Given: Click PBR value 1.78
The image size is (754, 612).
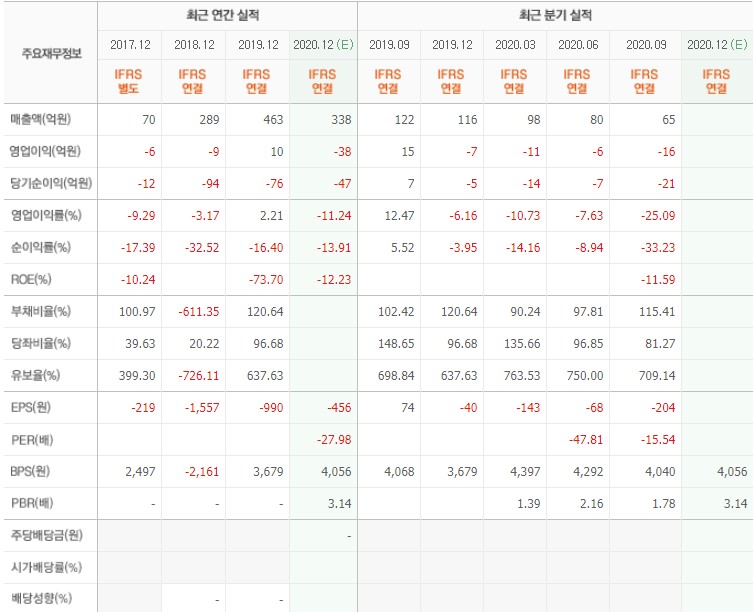Looking at the screenshot, I should tap(664, 504).
